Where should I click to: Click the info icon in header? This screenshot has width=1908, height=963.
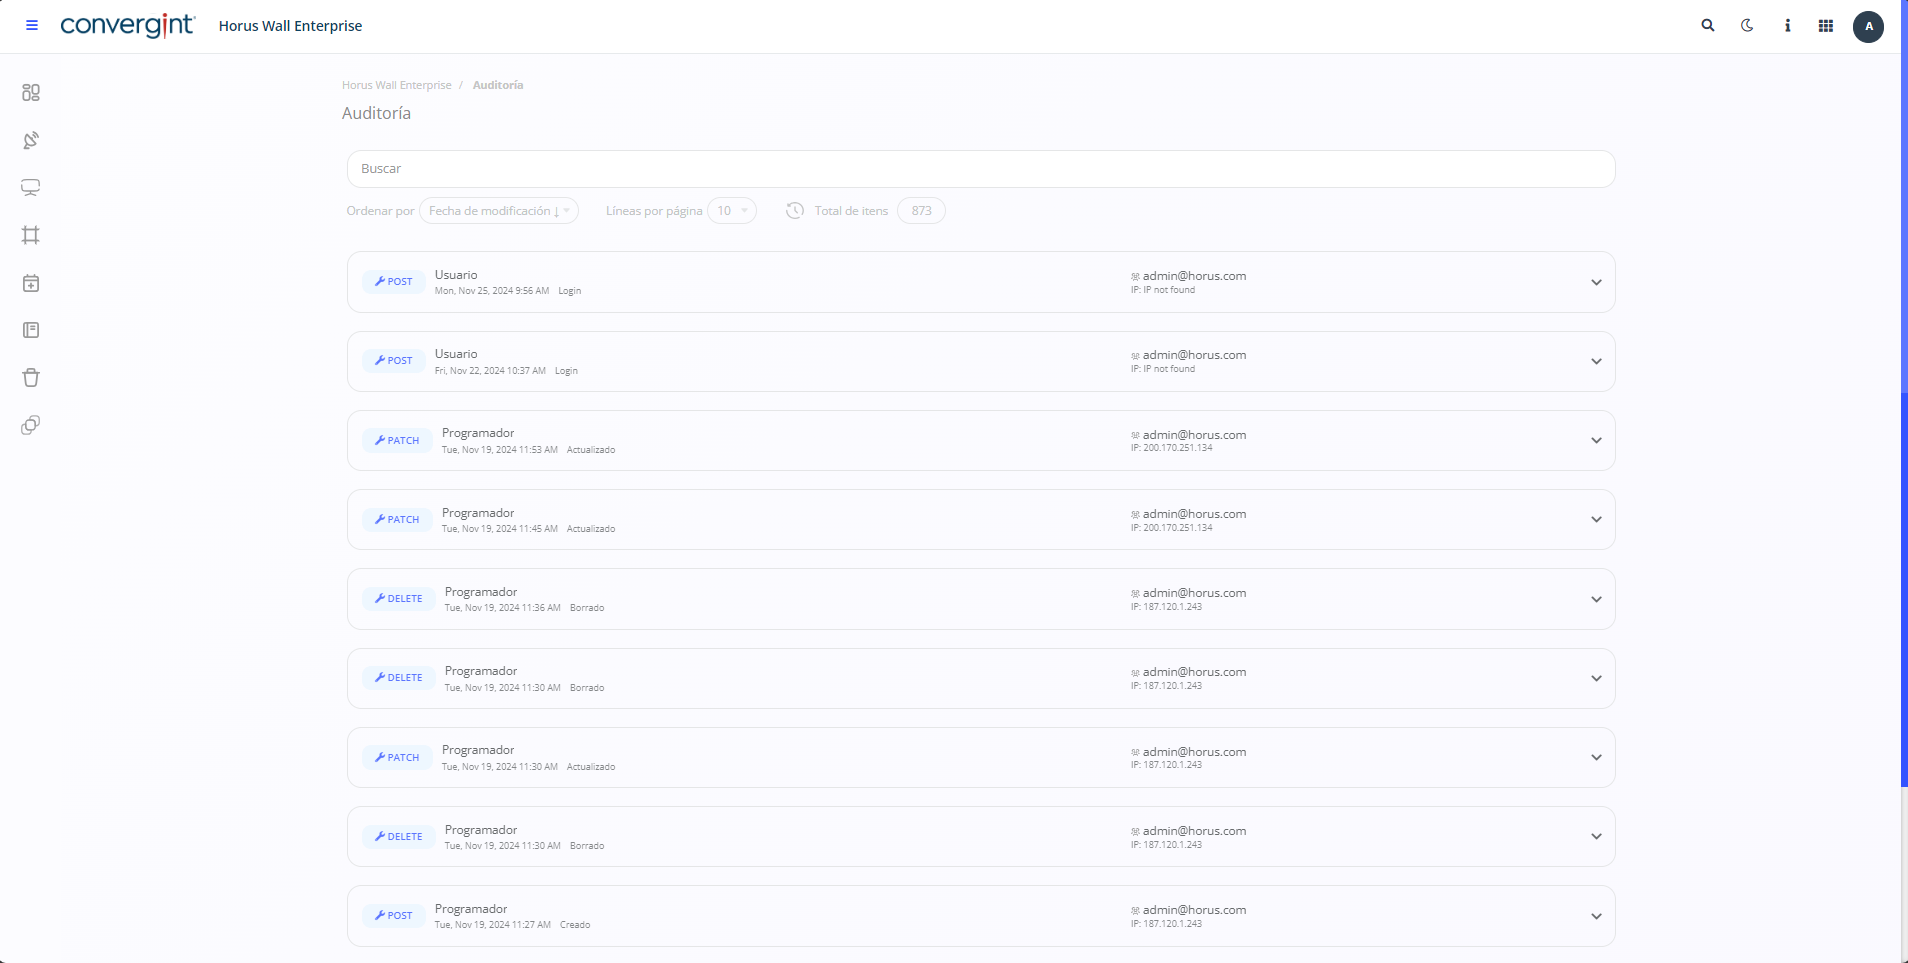tap(1787, 26)
